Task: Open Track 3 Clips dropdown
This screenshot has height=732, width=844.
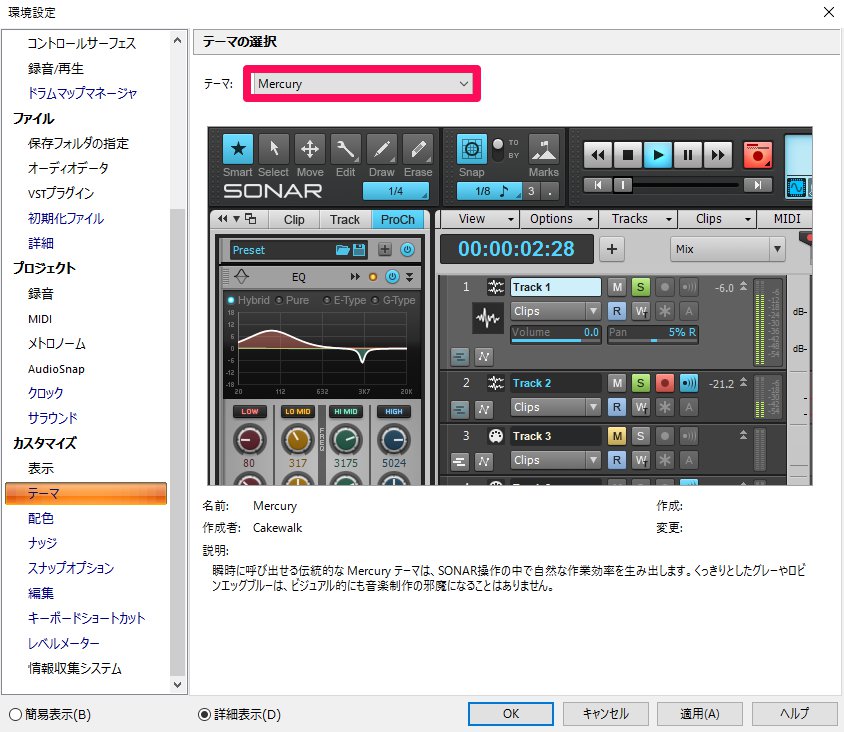Action: coord(555,460)
